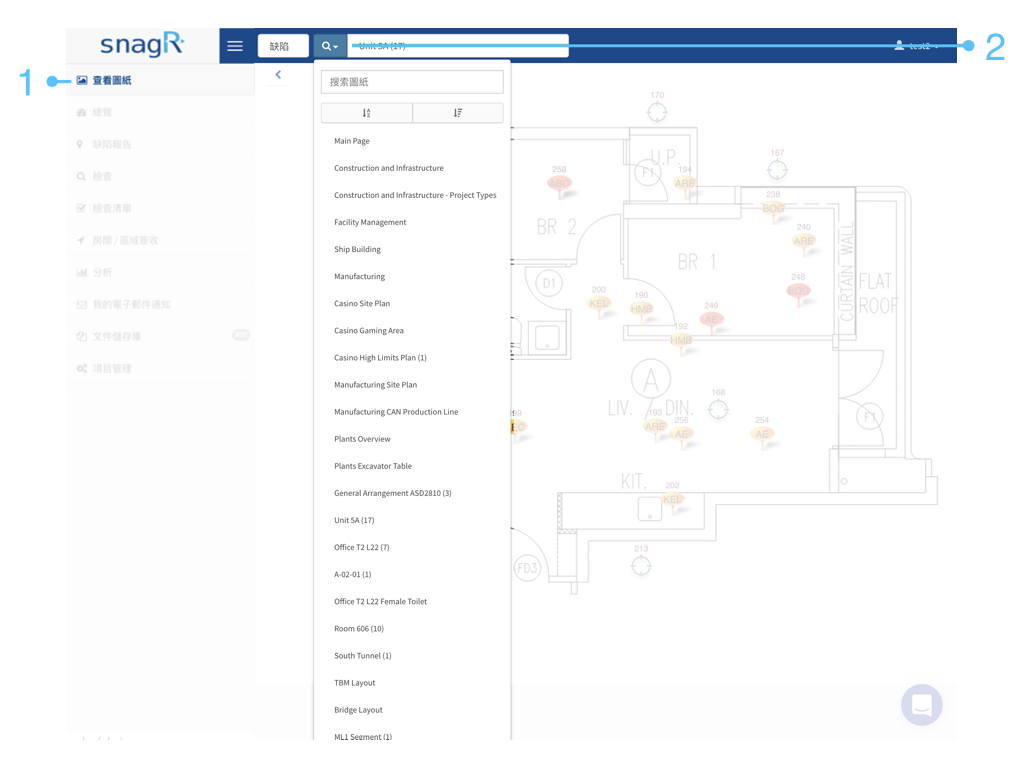Open 檢查清單 checklist in the sidebar

coord(160,208)
